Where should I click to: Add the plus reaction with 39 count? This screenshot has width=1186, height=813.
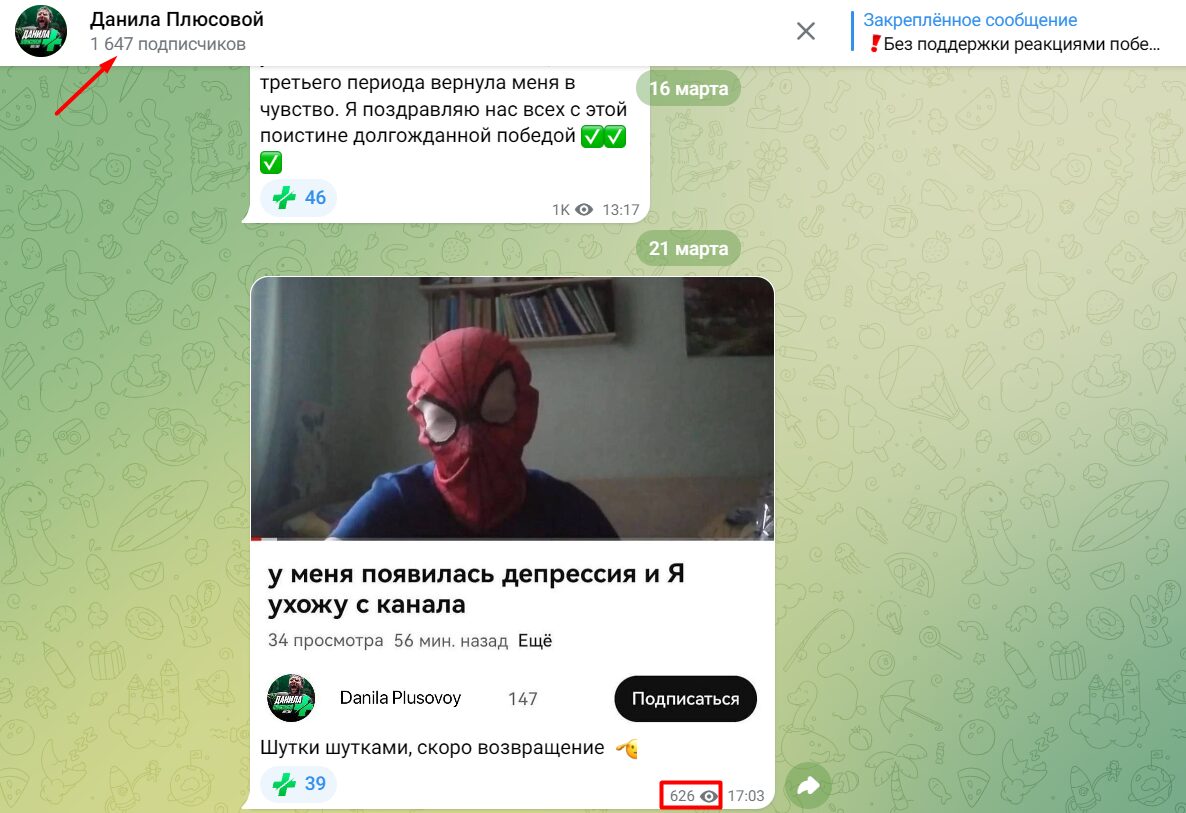point(299,784)
